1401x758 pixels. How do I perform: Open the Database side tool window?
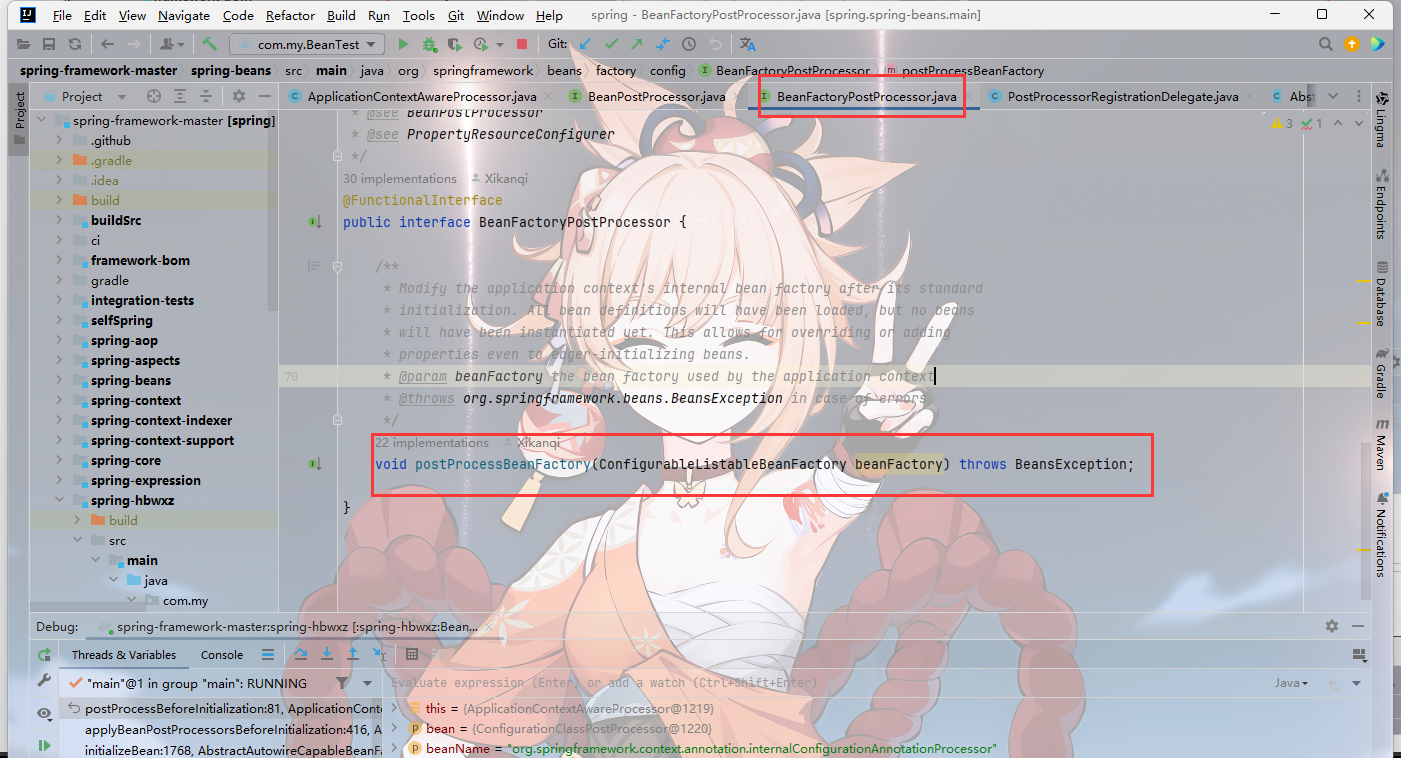[x=1382, y=294]
